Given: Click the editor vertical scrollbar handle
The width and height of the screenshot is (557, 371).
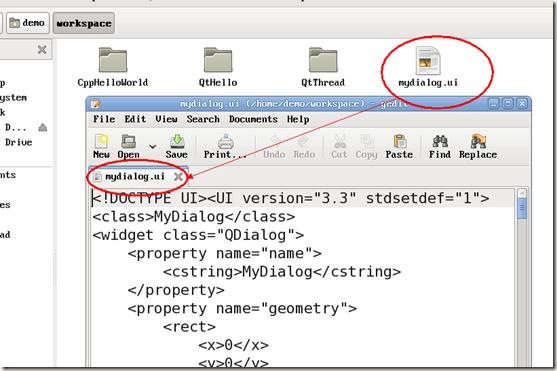Looking at the screenshot, I should [x=522, y=209].
